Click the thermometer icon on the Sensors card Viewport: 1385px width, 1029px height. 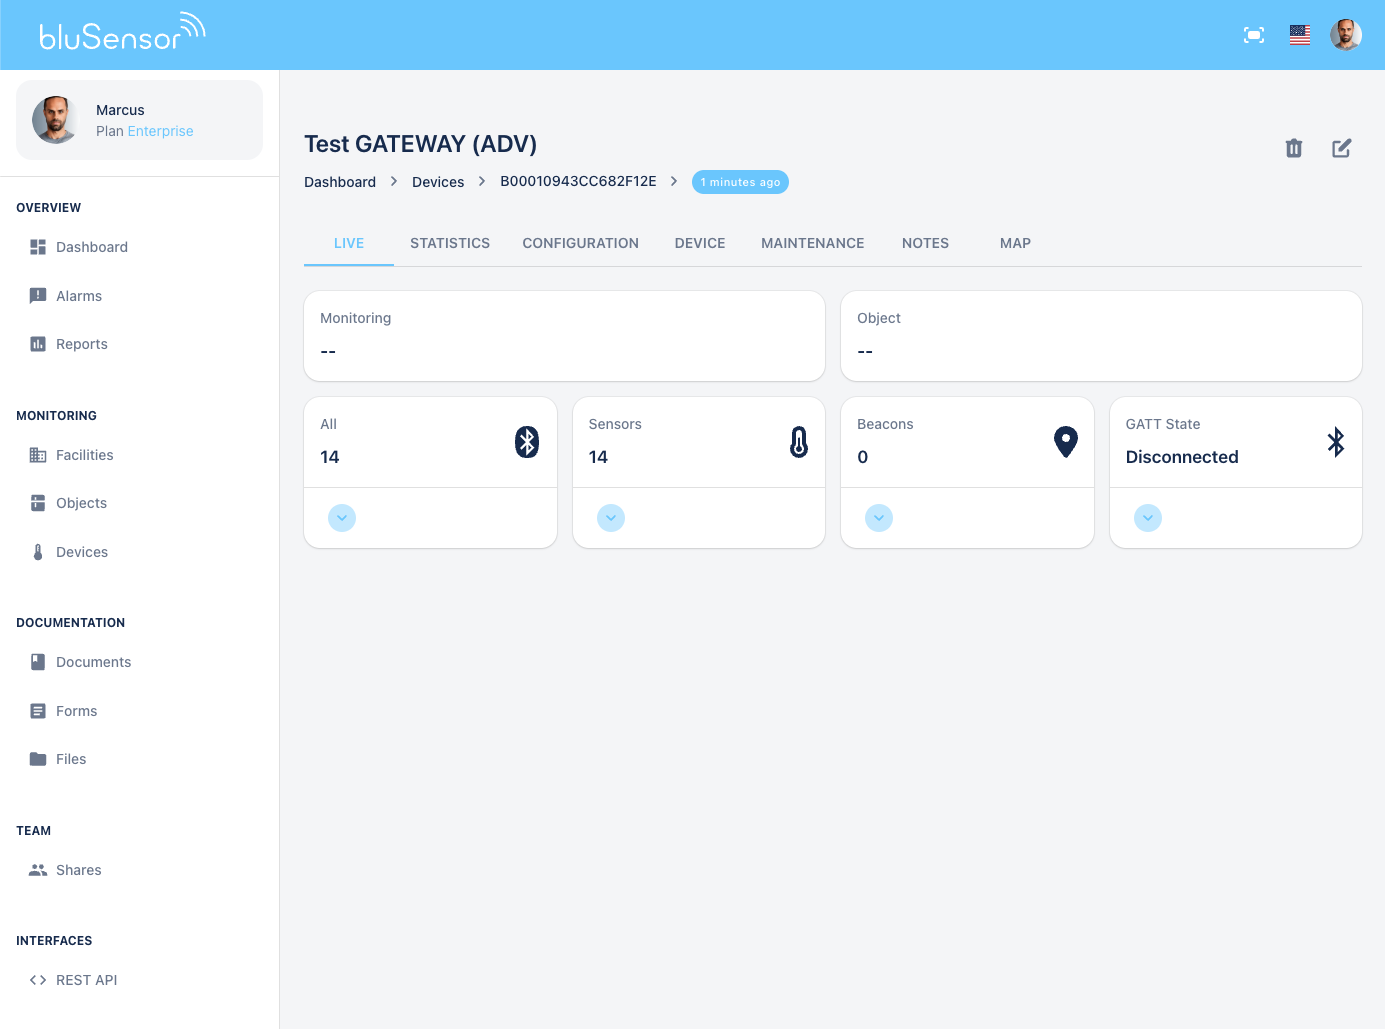pos(798,441)
